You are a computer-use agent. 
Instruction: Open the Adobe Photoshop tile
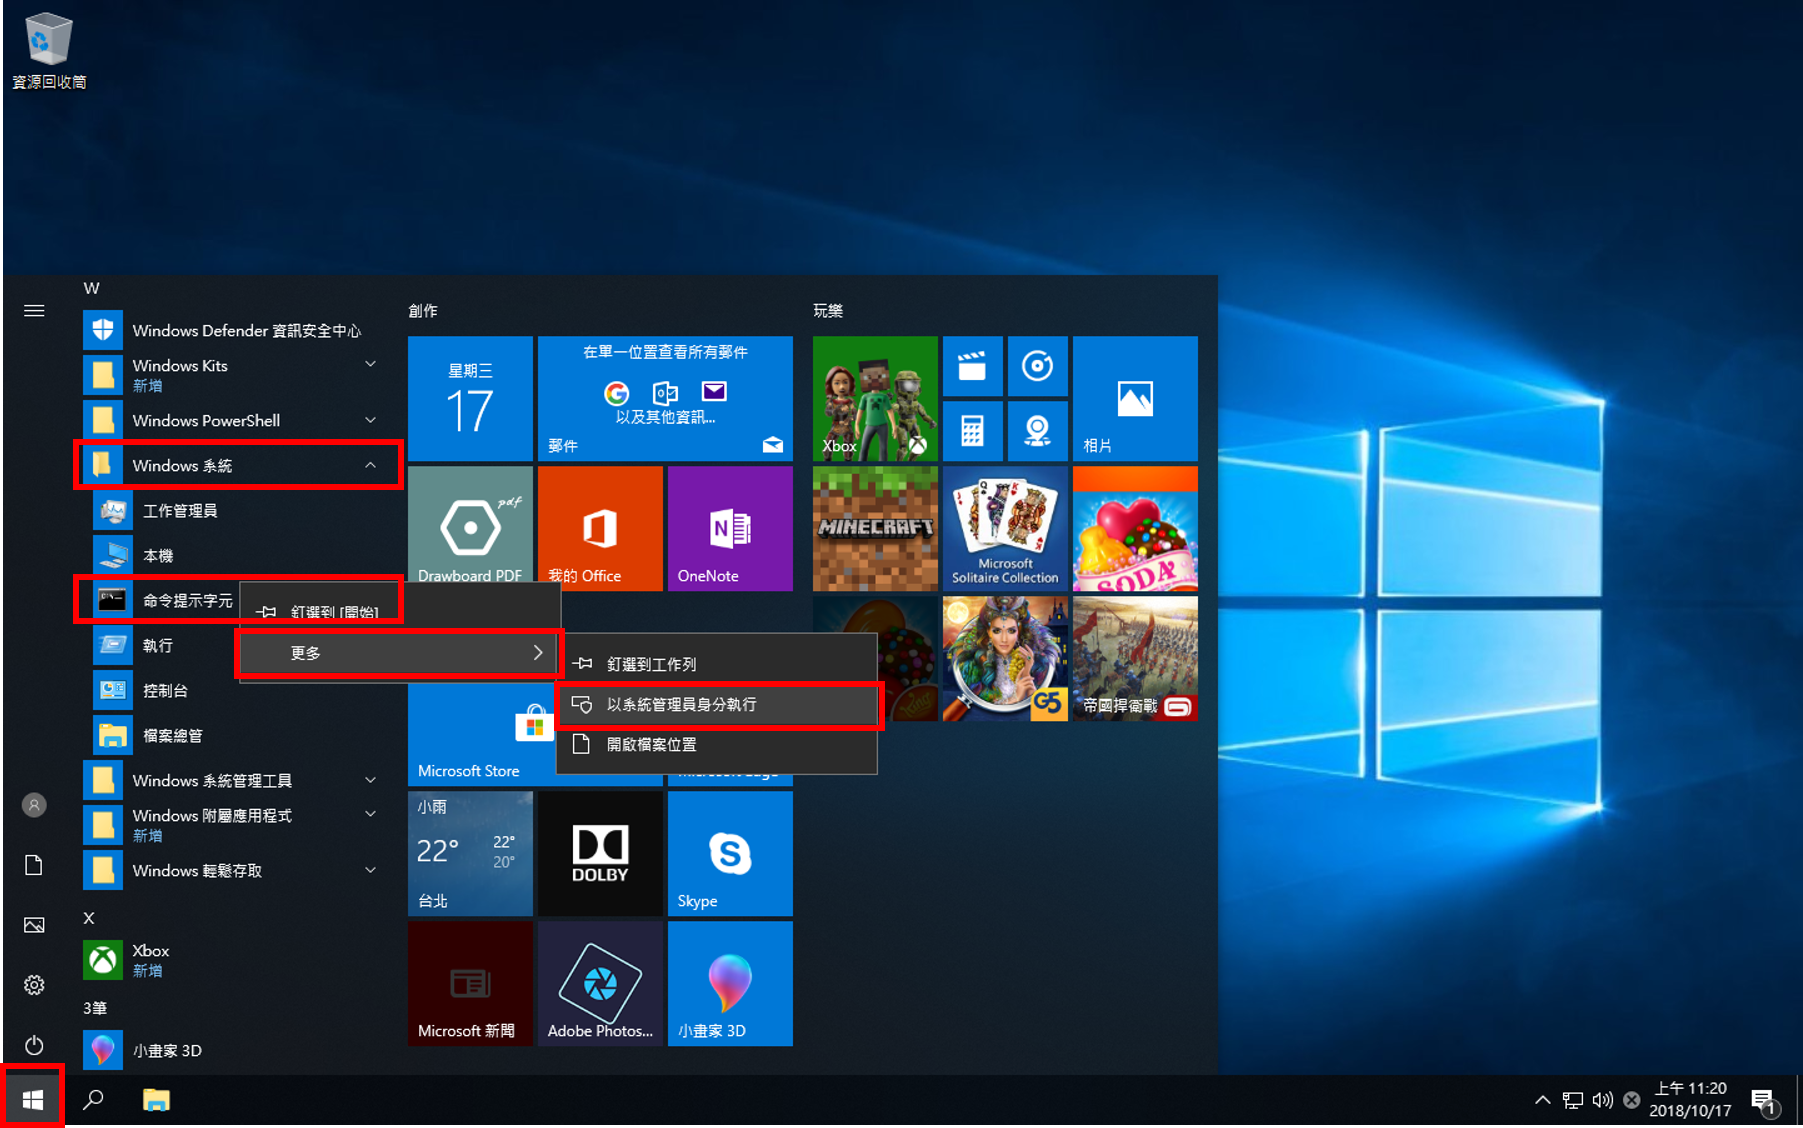tap(600, 984)
